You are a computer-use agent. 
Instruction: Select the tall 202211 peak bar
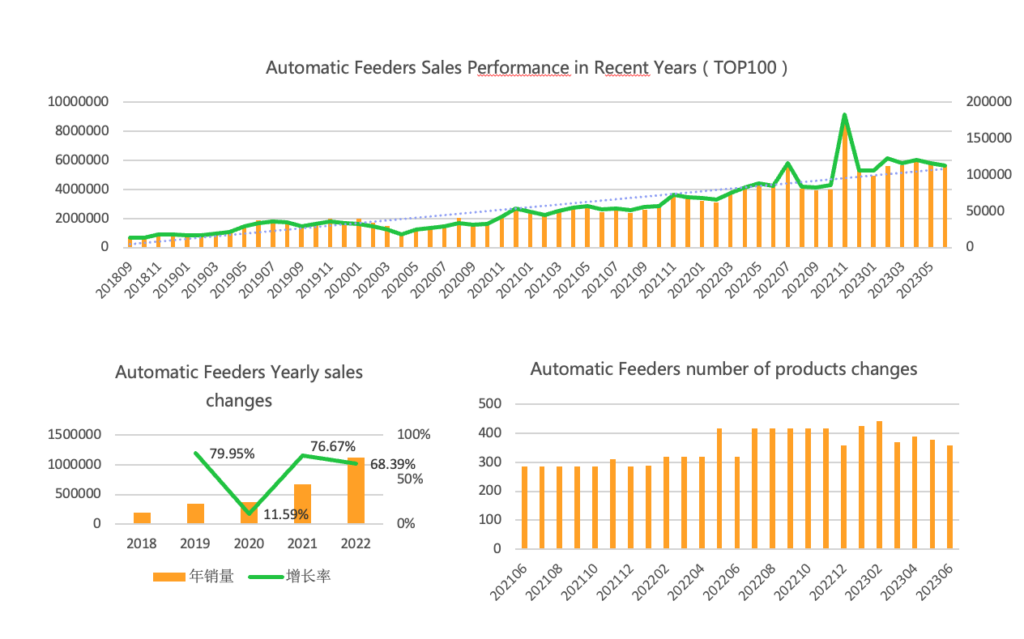pos(845,183)
